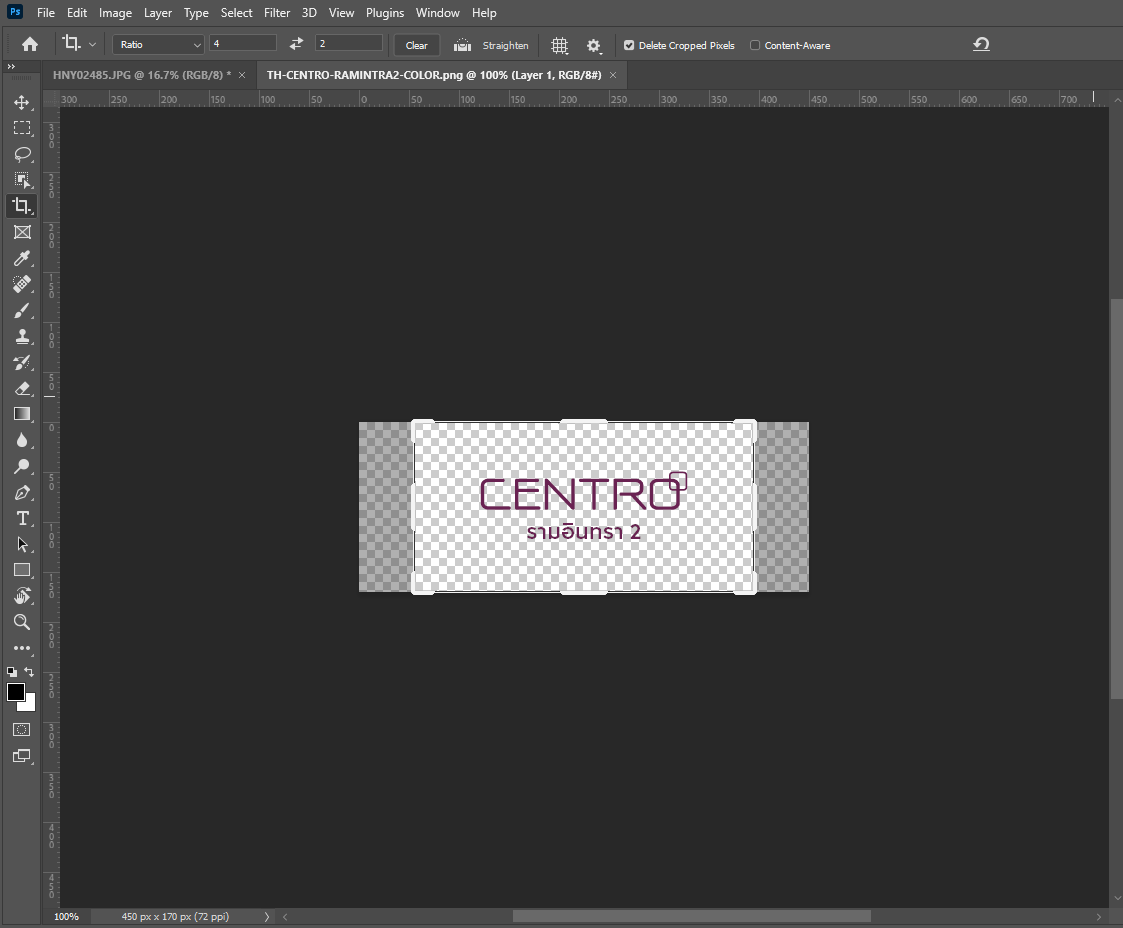Viewport: 1123px width, 928px height.
Task: Select the Crop tool in toolbox
Action: [22, 206]
